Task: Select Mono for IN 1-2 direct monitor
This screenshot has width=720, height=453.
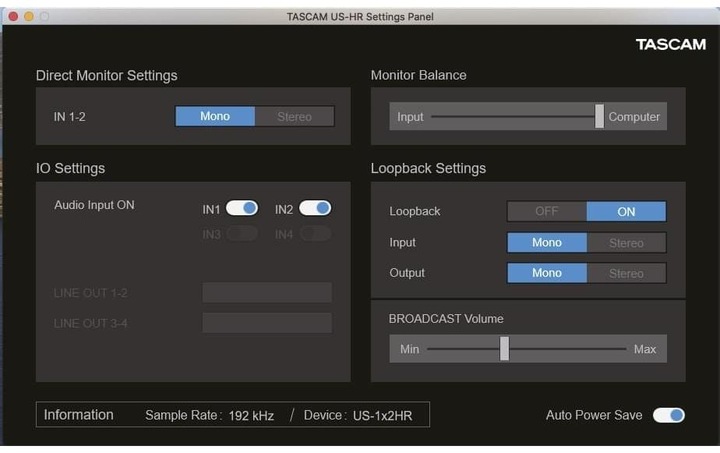Action: click(215, 116)
